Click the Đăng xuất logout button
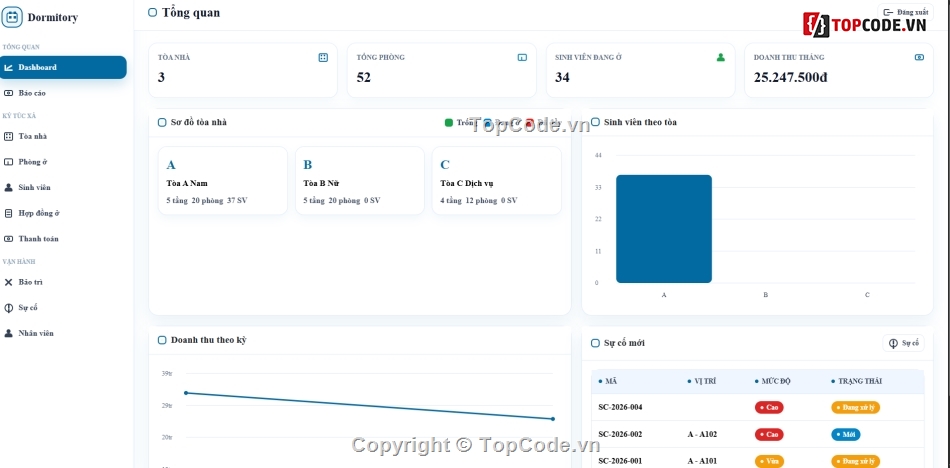Screen dimensions: 950x468 (905, 12)
